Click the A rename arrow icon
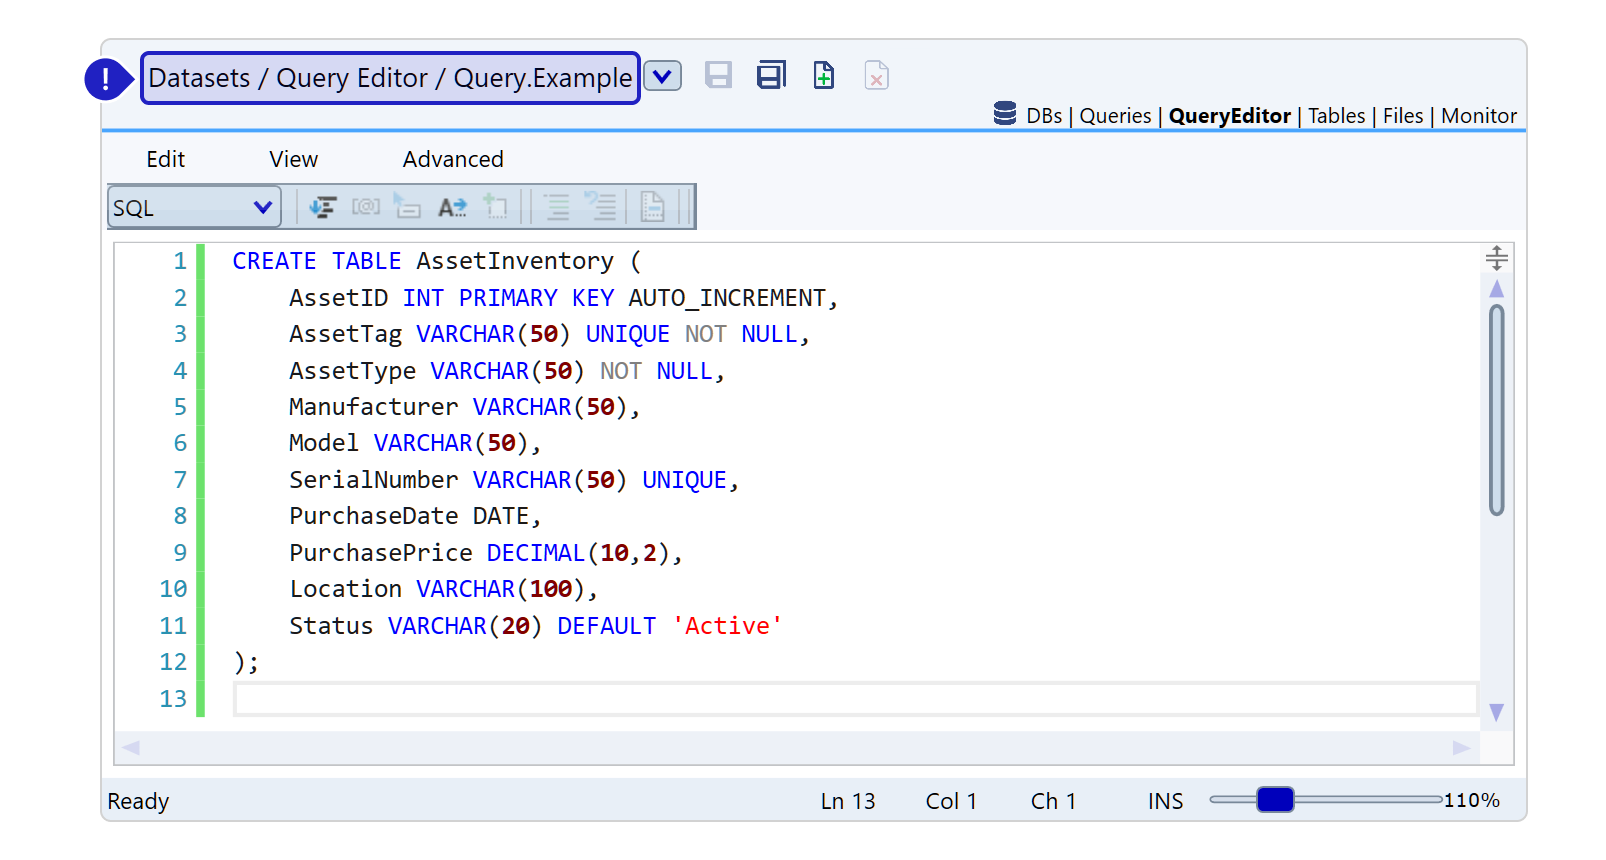 [452, 207]
